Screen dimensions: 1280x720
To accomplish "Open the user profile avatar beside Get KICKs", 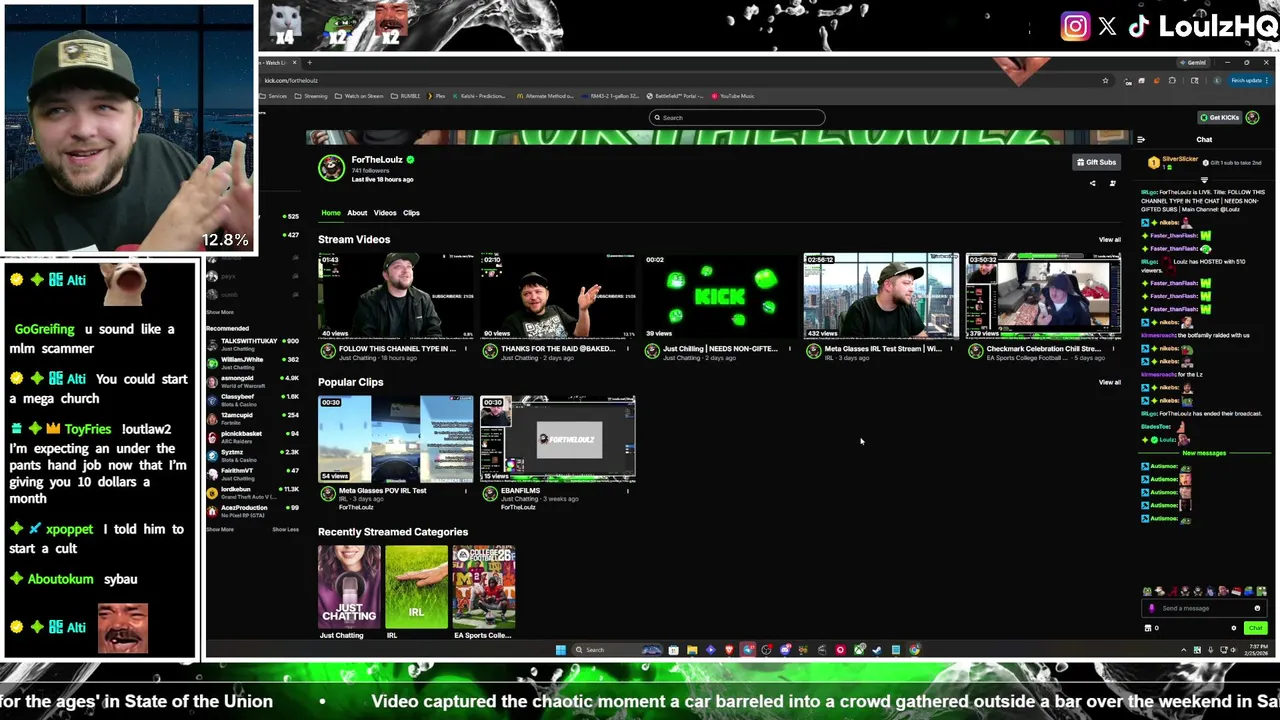I will point(1253,117).
